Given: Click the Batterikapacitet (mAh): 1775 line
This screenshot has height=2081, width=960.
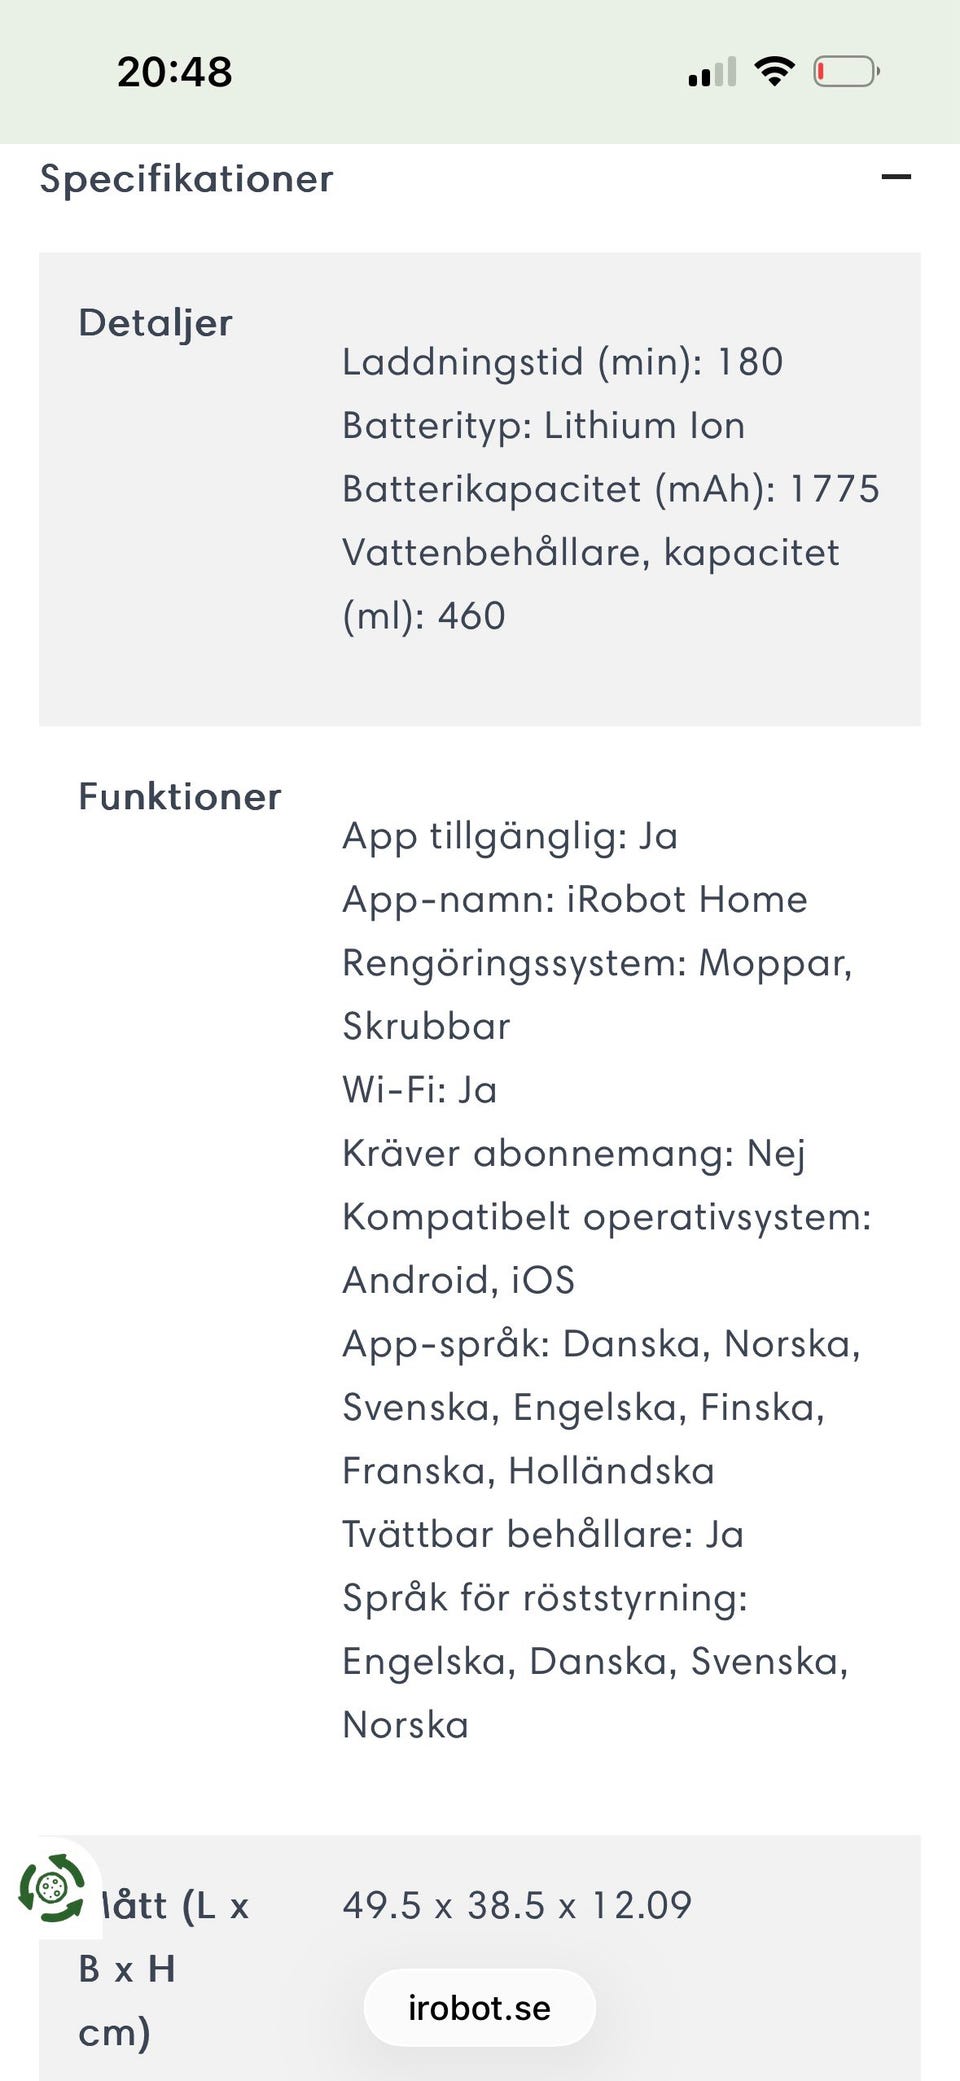Looking at the screenshot, I should (610, 489).
